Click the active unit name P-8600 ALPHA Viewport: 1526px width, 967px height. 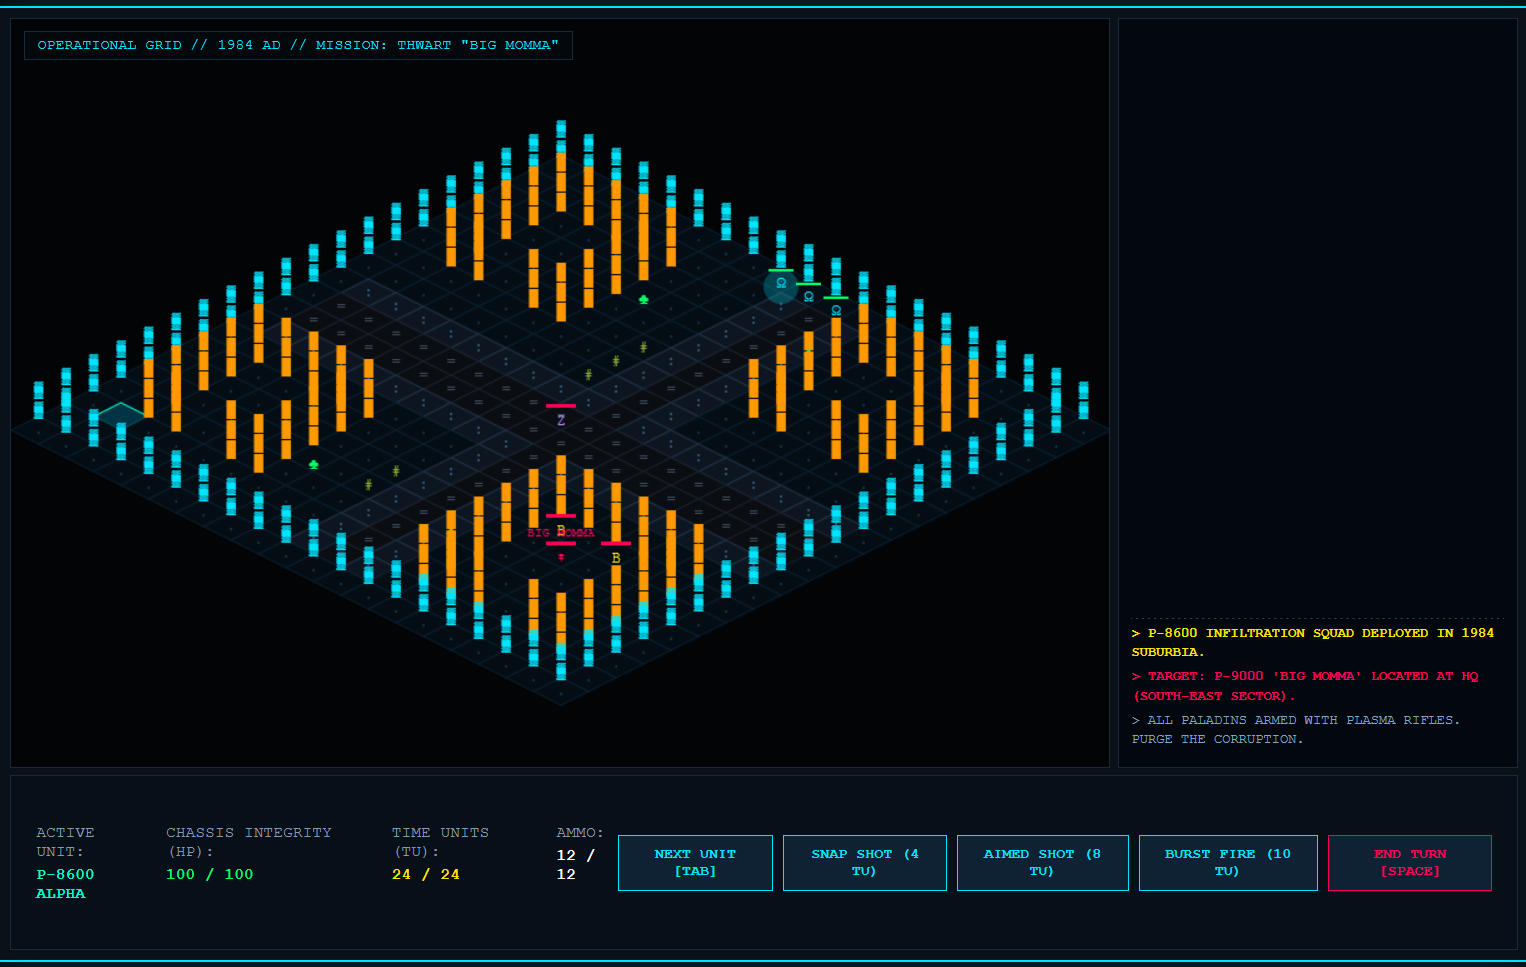65,884
